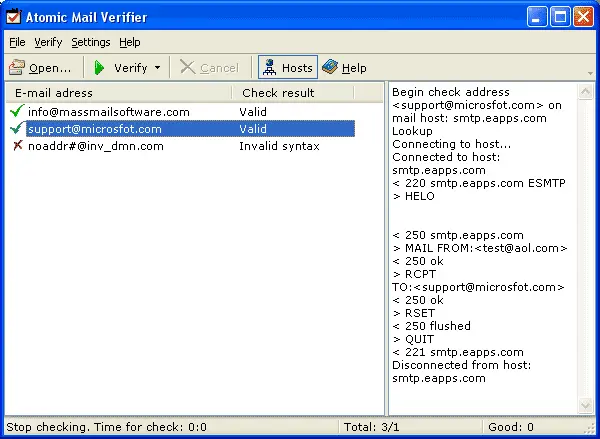Open the Verify menu

click(48, 42)
